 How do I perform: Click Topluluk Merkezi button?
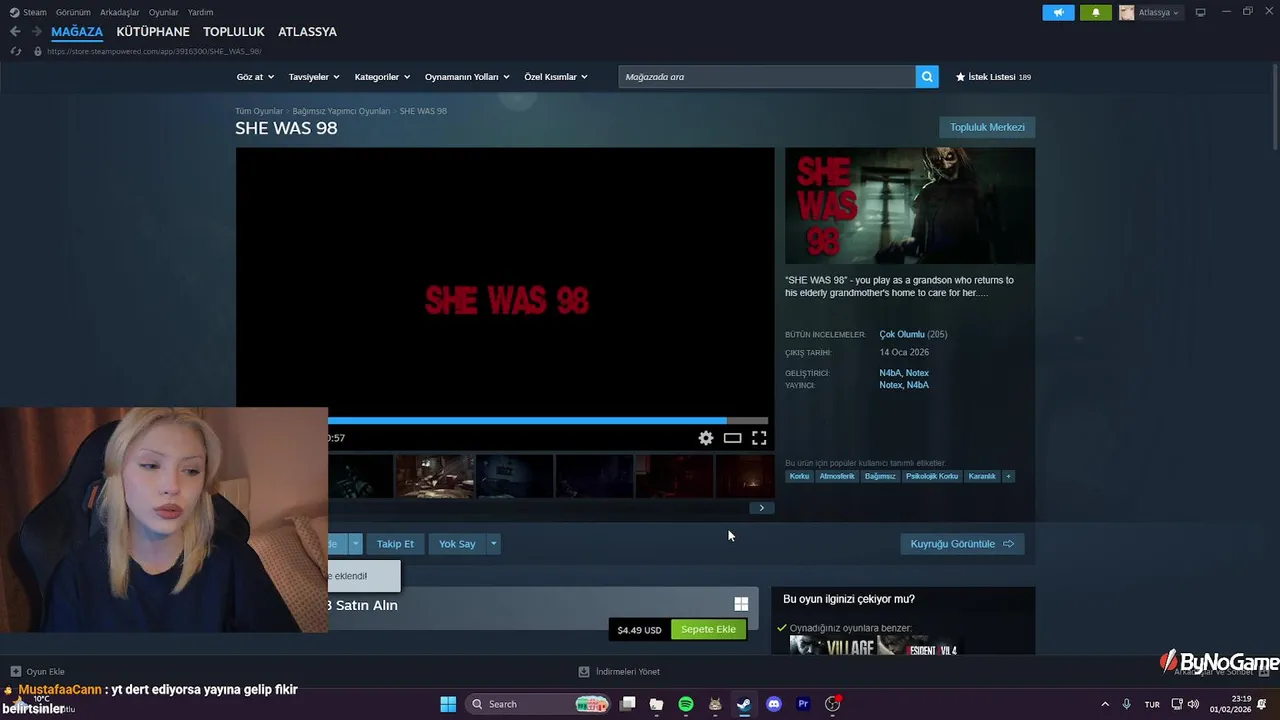click(x=987, y=127)
